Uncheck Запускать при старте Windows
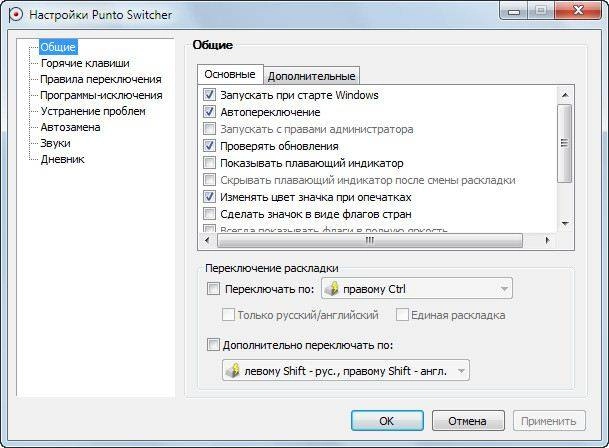Screen dimensions: 609x448 point(209,95)
